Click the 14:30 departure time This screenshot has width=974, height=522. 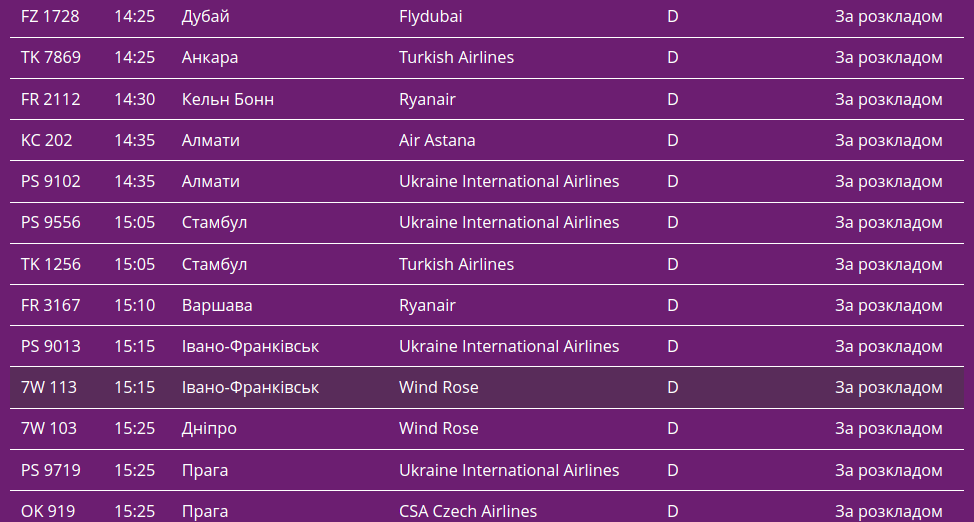(134, 99)
